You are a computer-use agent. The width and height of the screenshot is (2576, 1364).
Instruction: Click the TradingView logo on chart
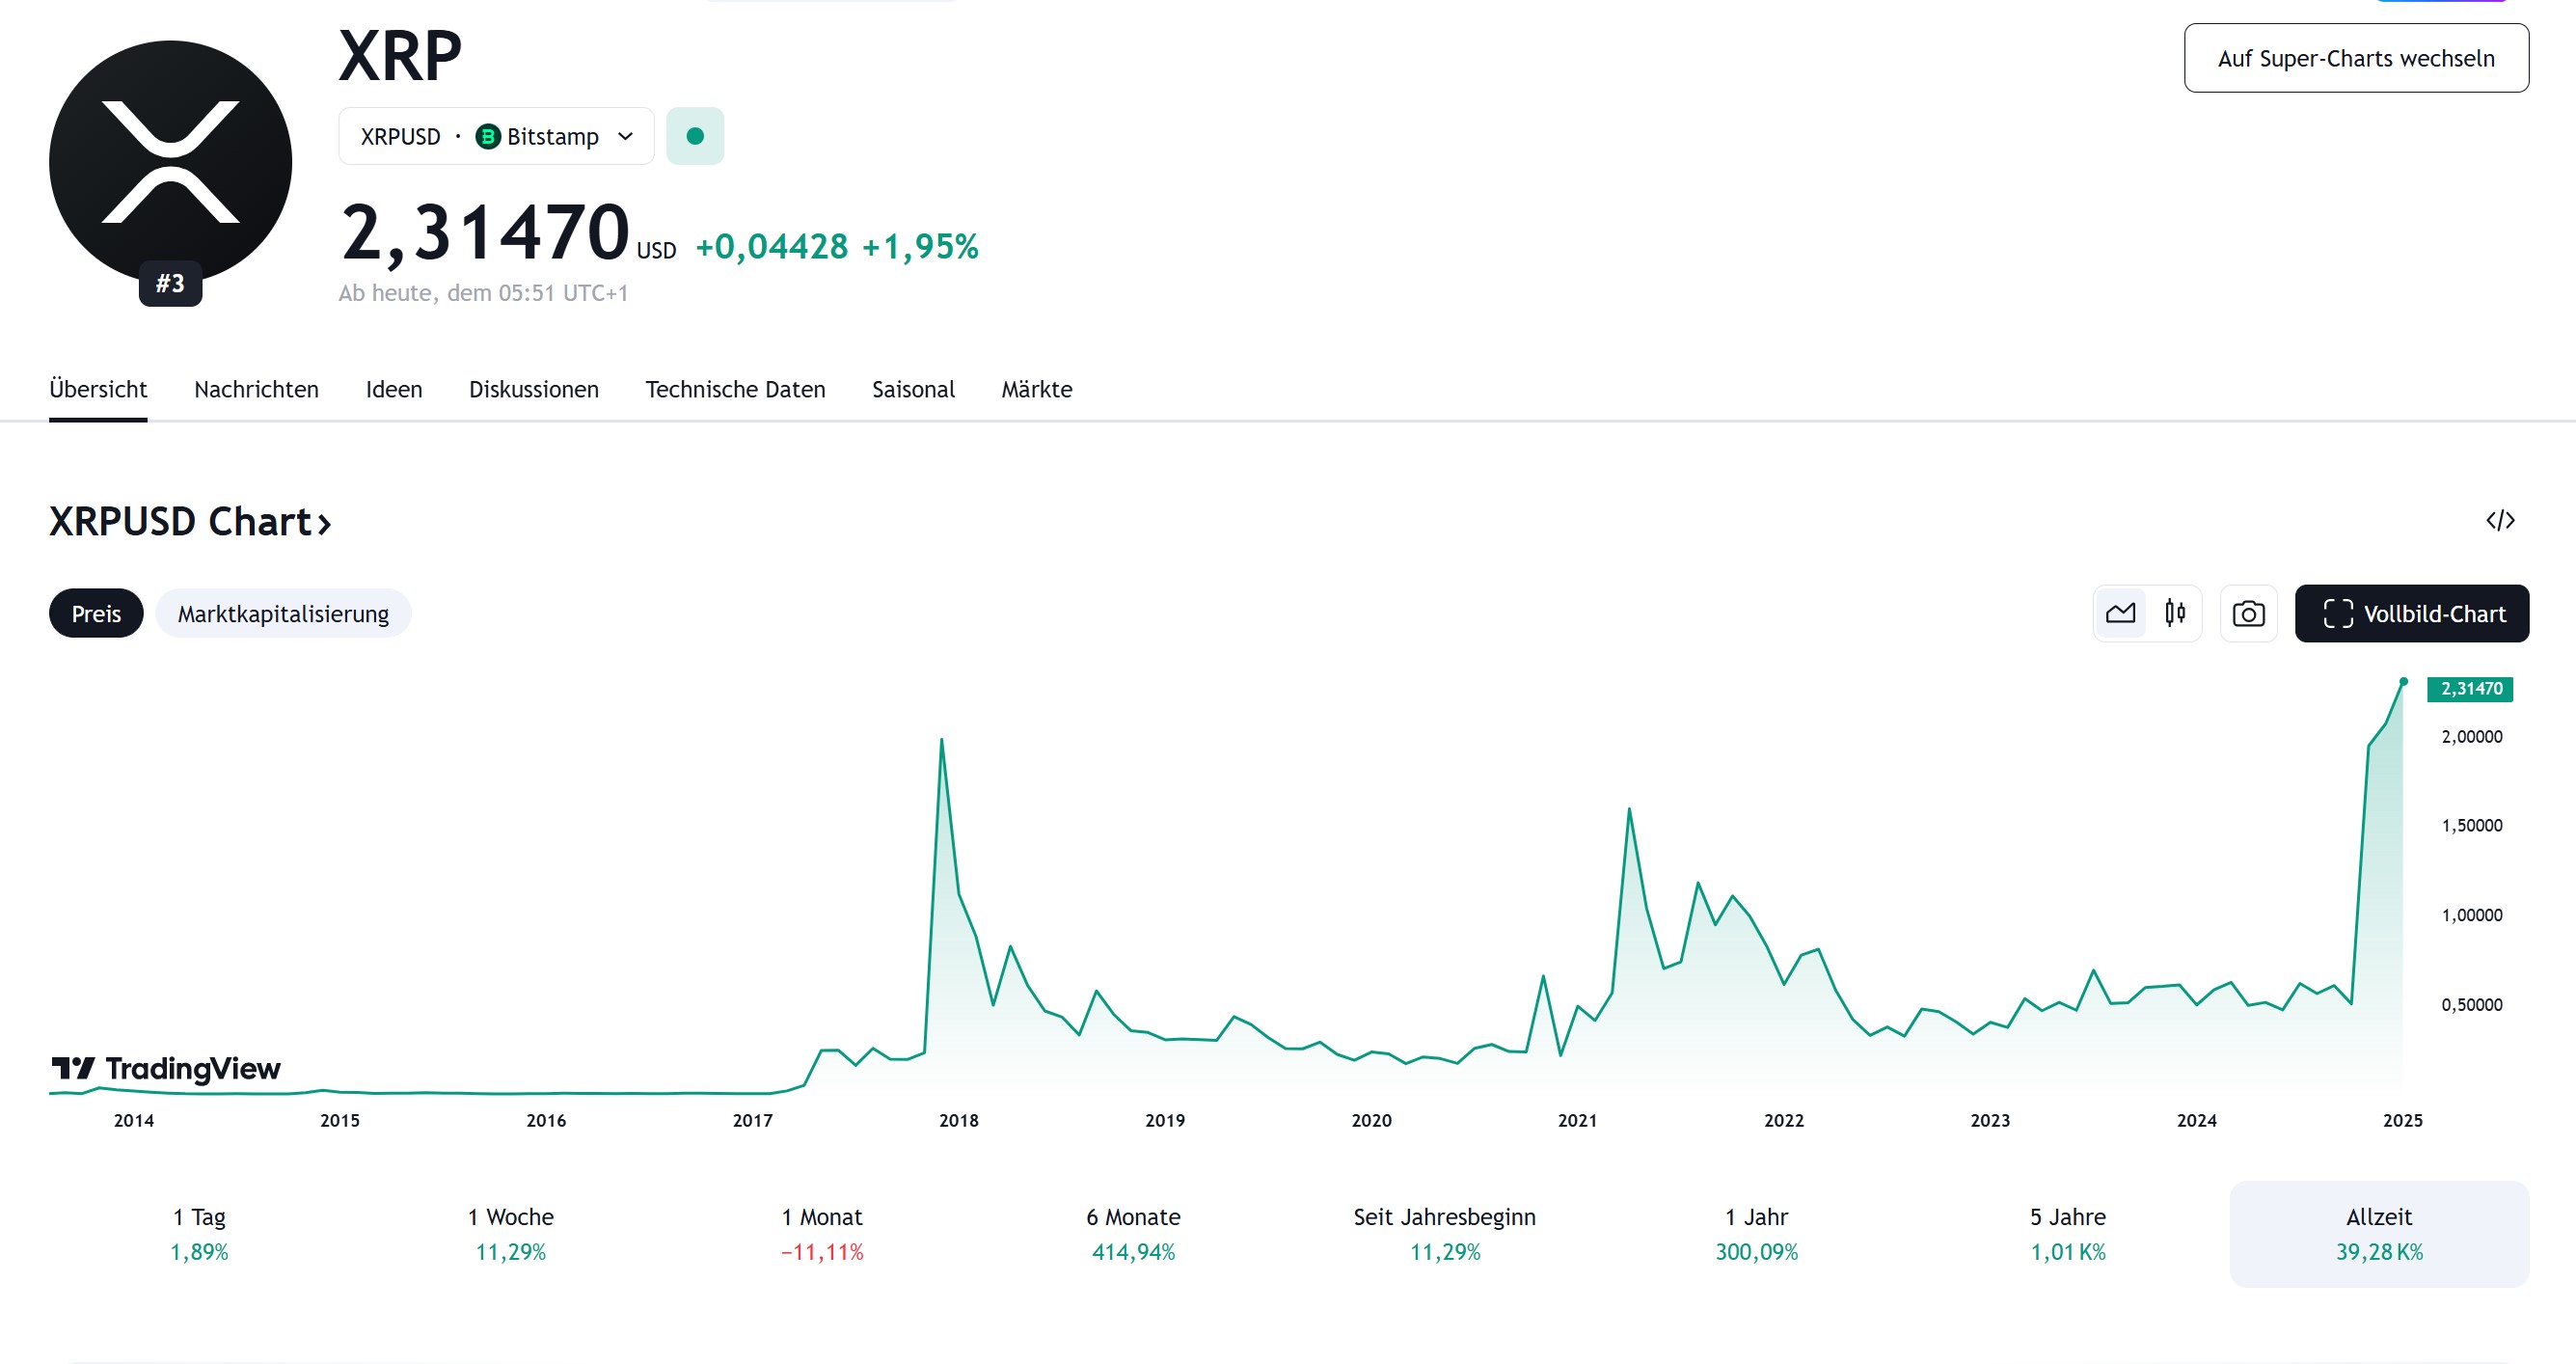[x=166, y=1068]
